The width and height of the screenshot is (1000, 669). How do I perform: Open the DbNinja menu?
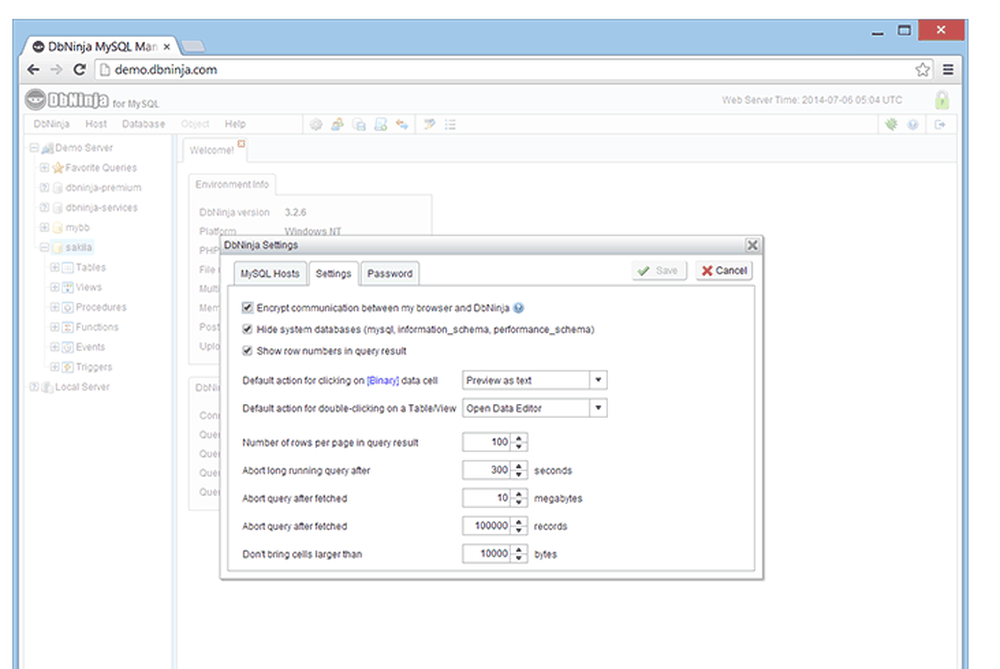click(52, 124)
